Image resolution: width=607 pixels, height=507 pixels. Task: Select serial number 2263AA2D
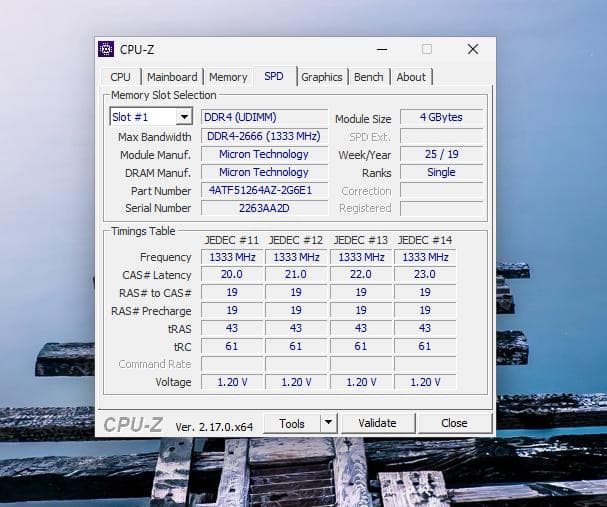[x=264, y=208]
